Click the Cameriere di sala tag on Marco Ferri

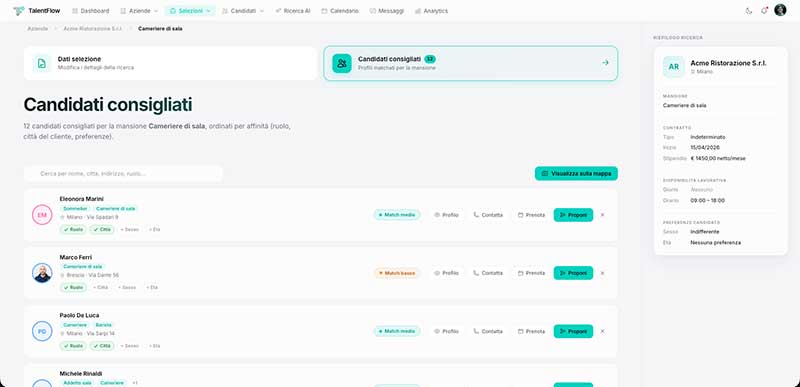[x=83, y=267]
